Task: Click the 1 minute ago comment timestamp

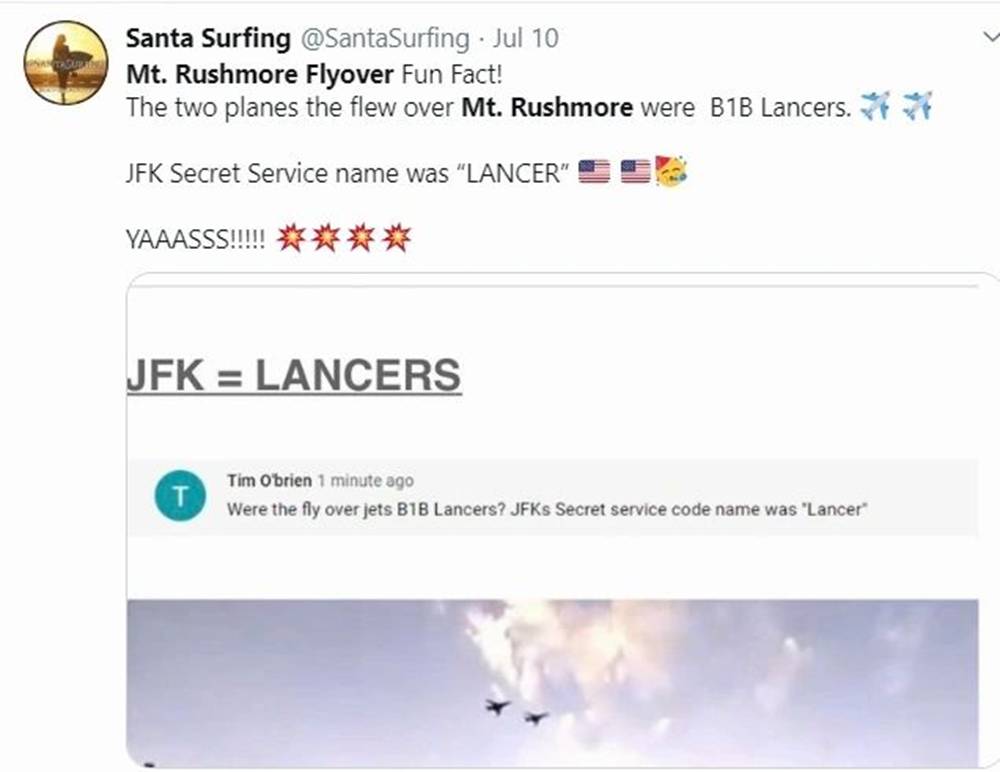Action: click(366, 480)
